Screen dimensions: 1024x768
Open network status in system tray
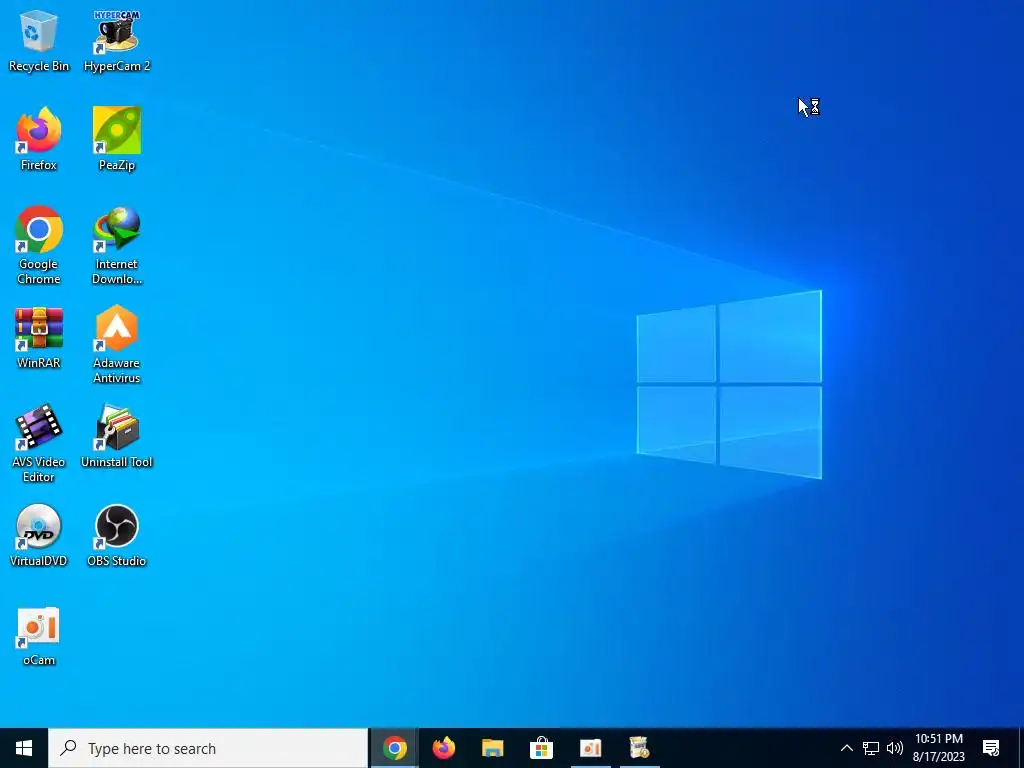[871, 748]
